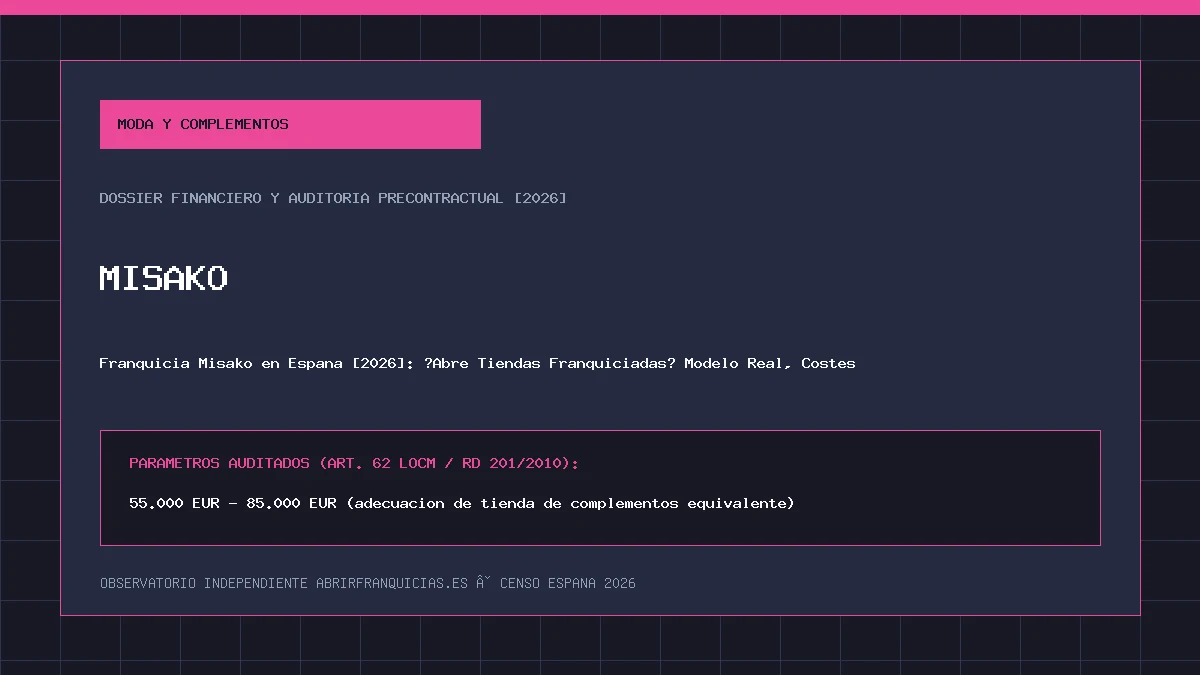
Task: Click the OBSERVATORIO INDEPENDIENTE ABRIRFRANQUICIAS.ES footer text
Action: tap(368, 583)
